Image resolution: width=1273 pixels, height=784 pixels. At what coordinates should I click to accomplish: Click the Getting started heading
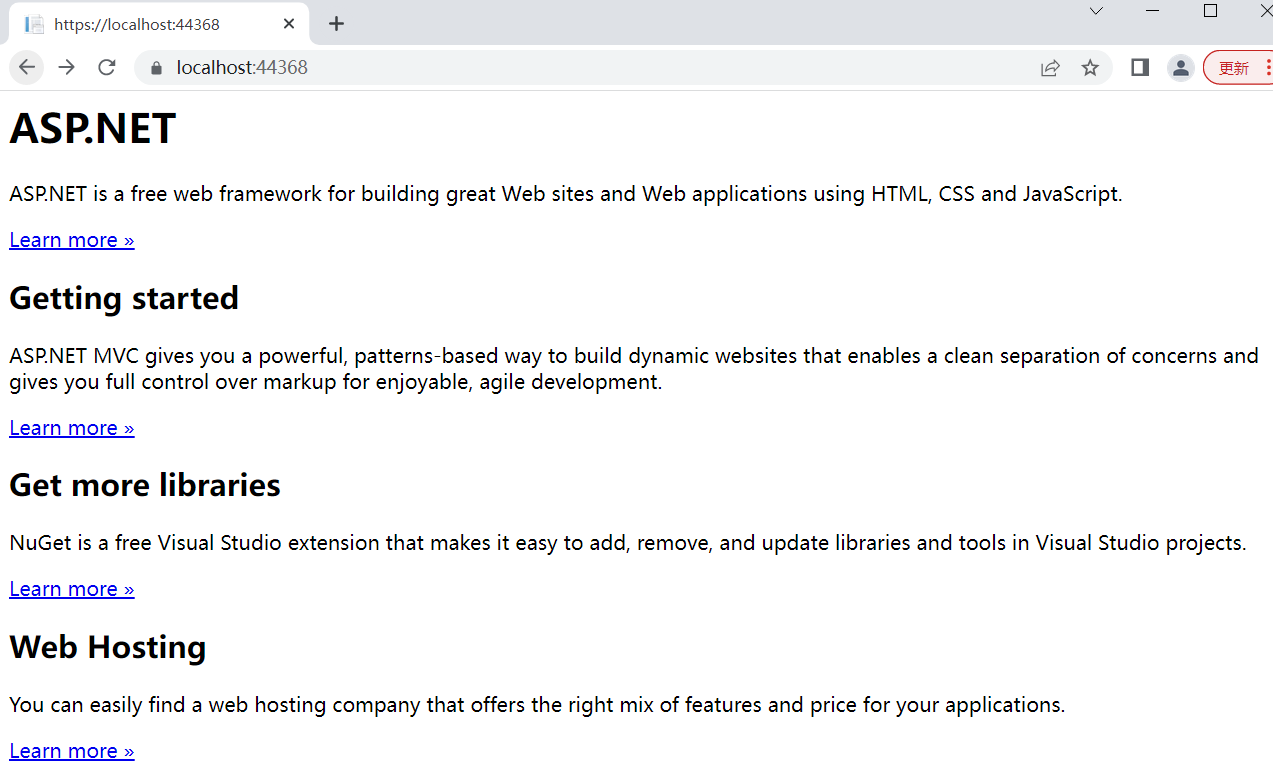point(124,298)
